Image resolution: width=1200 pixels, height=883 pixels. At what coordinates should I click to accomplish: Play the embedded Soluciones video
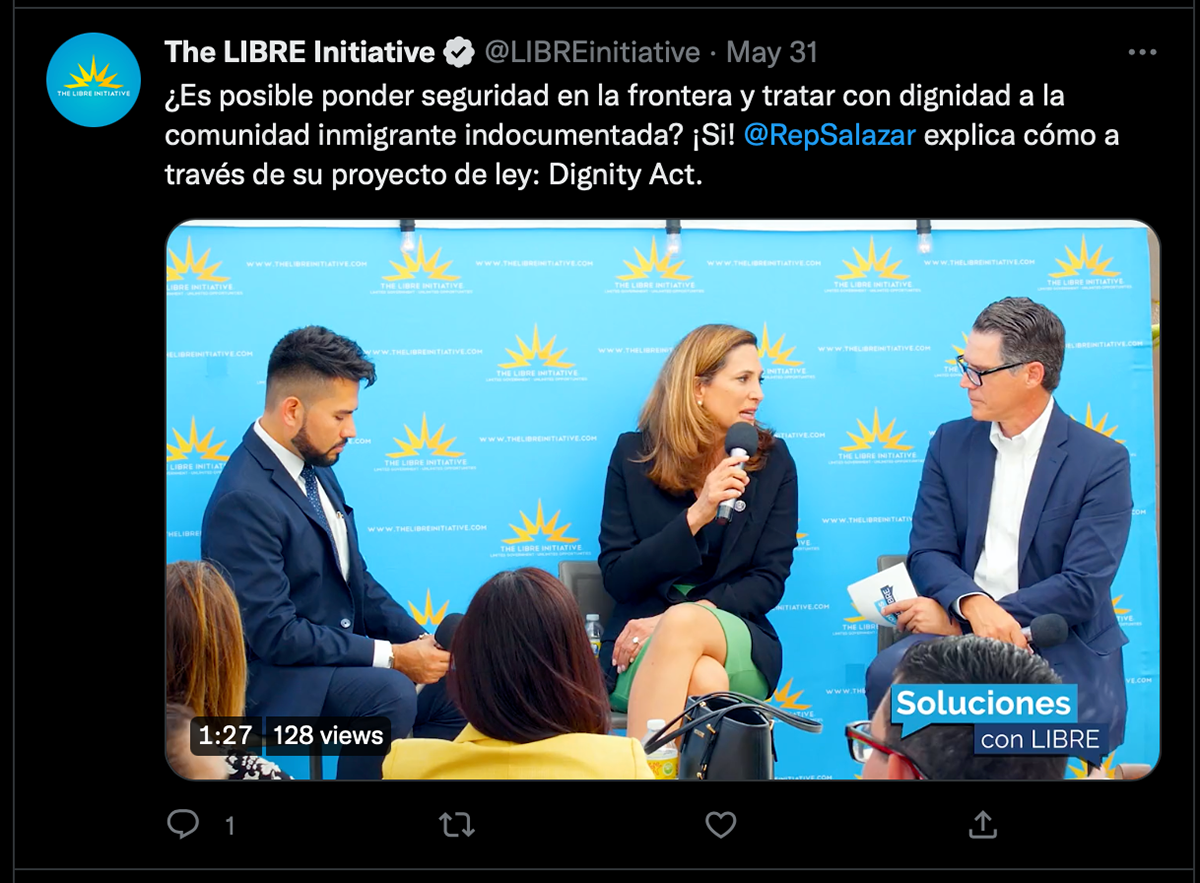pos(662,500)
